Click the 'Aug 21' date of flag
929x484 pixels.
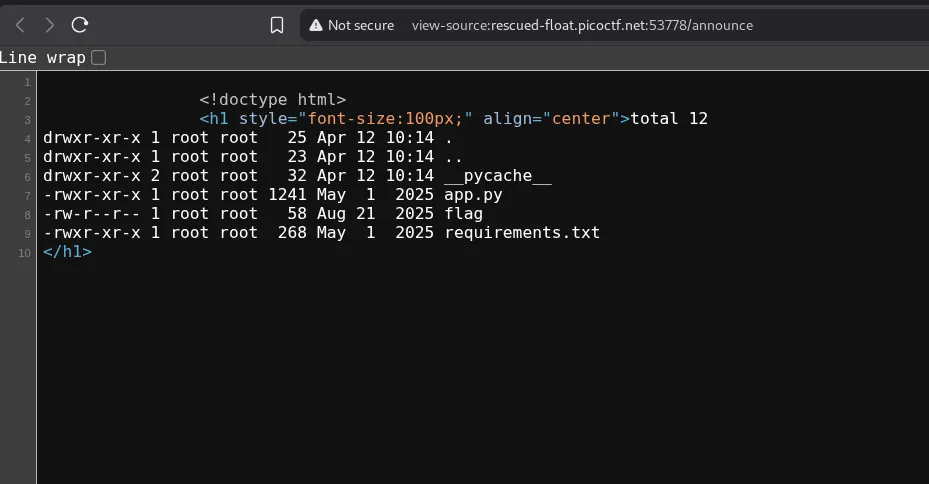tap(346, 214)
